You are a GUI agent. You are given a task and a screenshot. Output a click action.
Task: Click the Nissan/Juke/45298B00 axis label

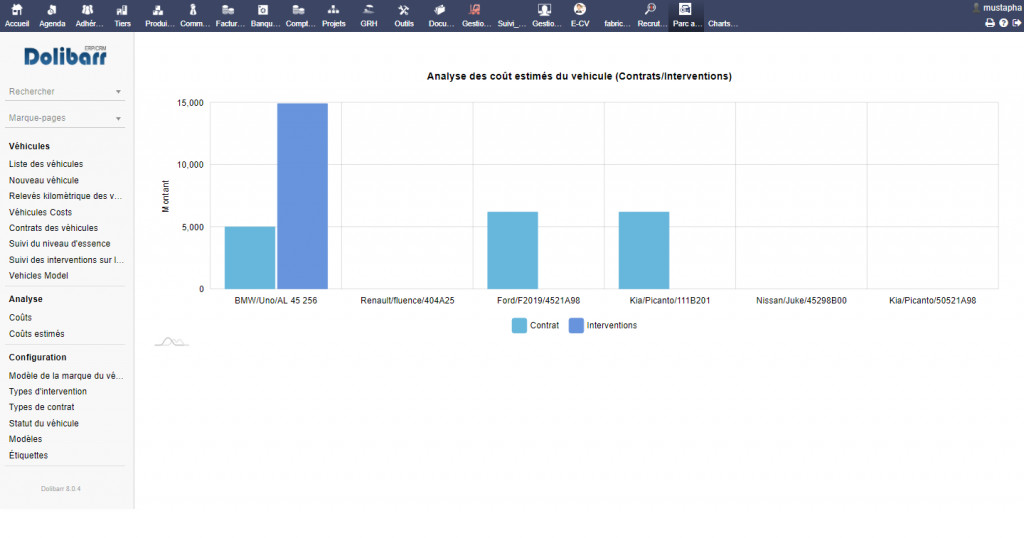pyautogui.click(x=801, y=300)
